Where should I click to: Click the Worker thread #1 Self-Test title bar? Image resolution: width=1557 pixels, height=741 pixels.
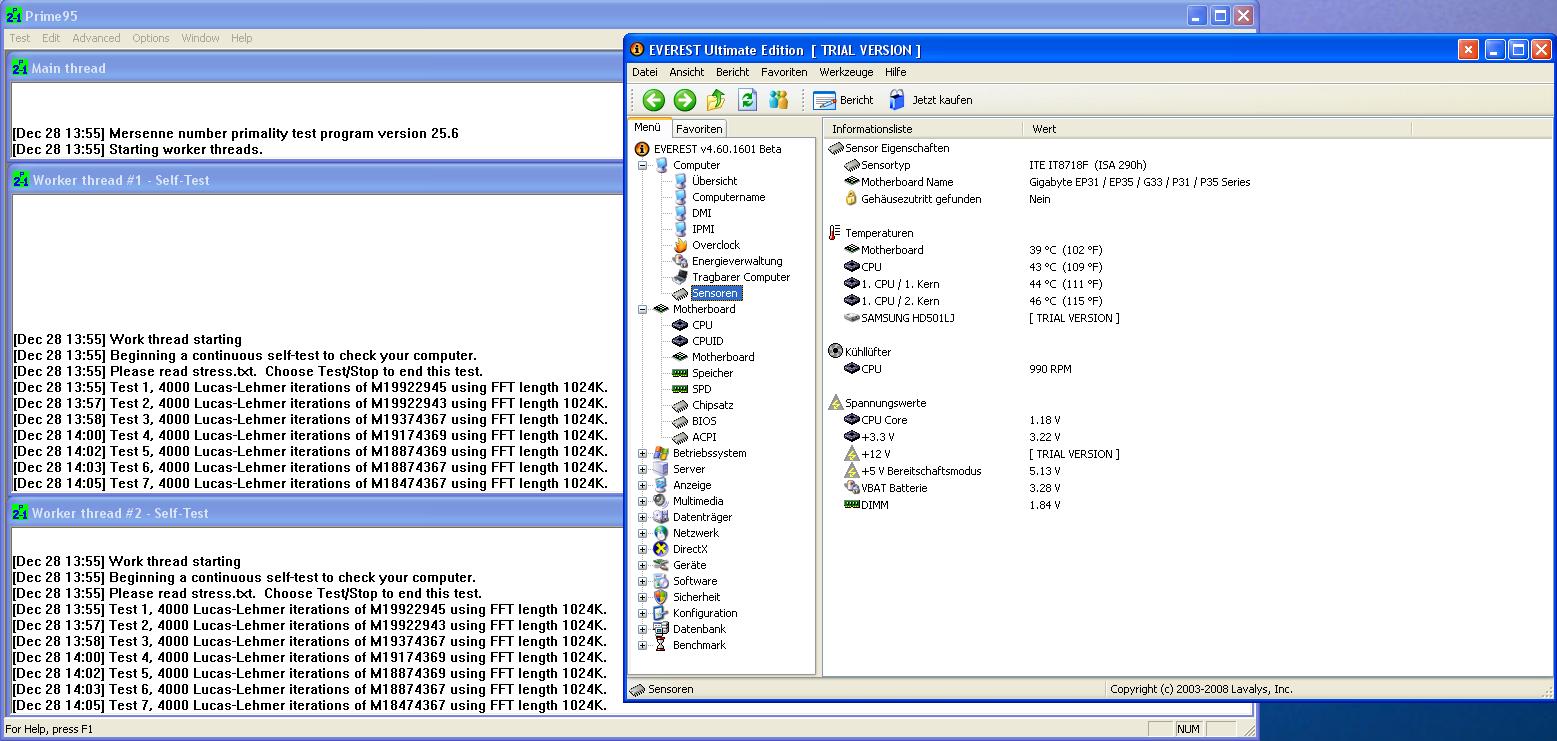[315, 180]
